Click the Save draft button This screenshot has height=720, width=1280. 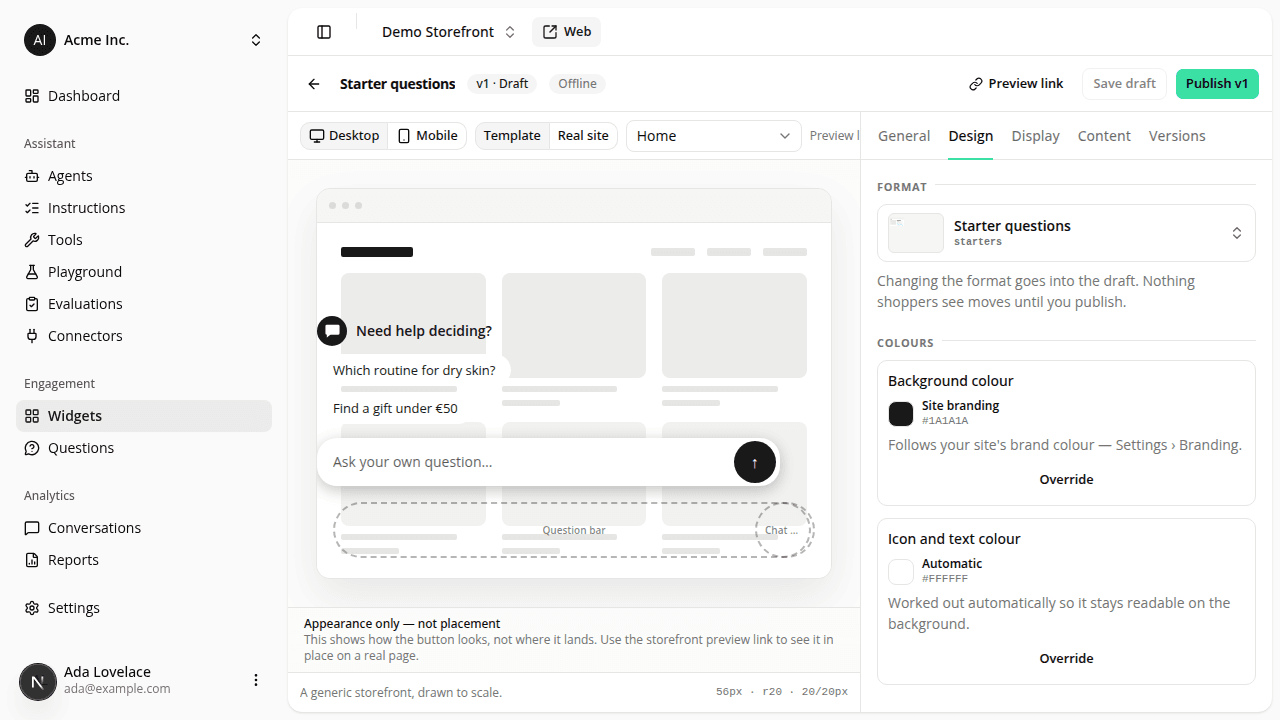click(x=1124, y=84)
